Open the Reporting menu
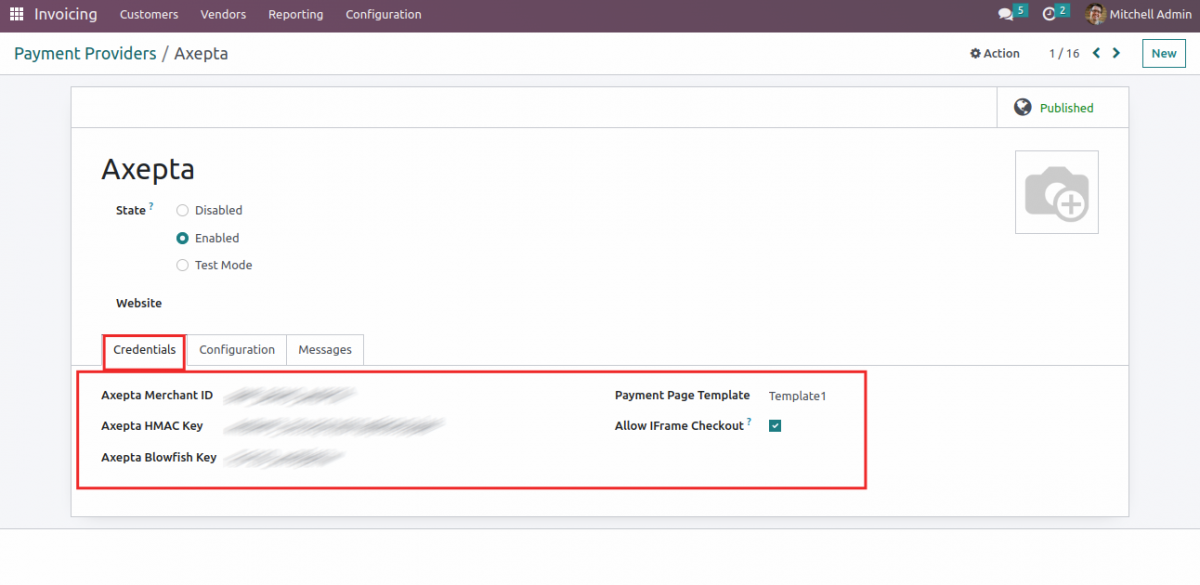 click(295, 14)
